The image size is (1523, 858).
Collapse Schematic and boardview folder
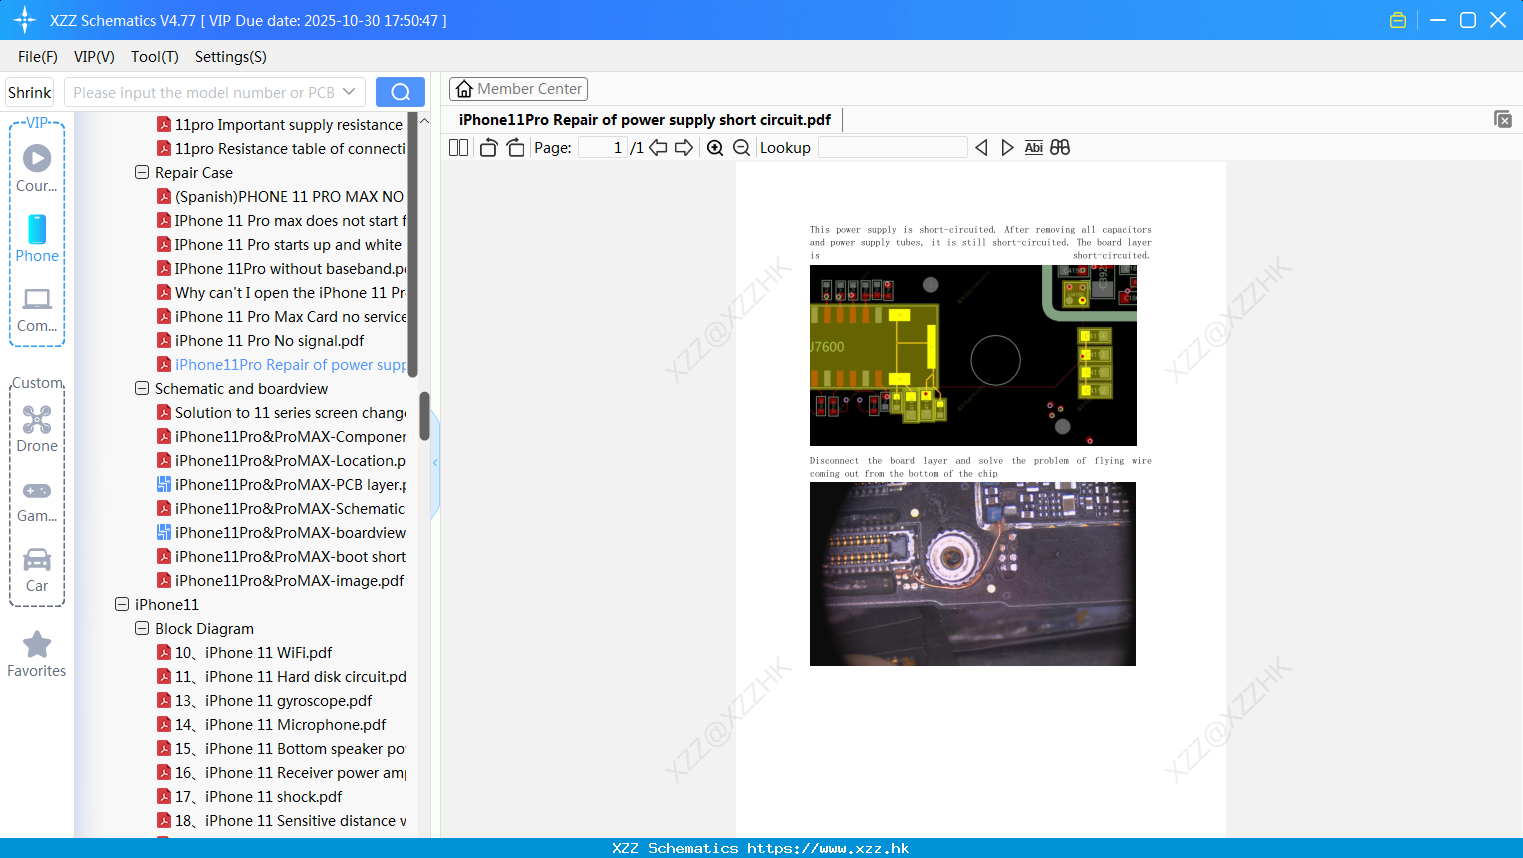[x=142, y=388]
